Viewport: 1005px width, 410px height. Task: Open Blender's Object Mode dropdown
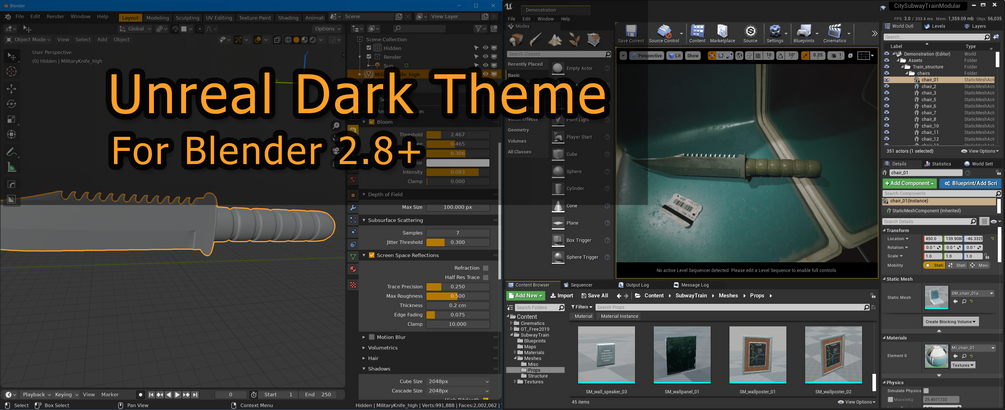tap(28, 39)
